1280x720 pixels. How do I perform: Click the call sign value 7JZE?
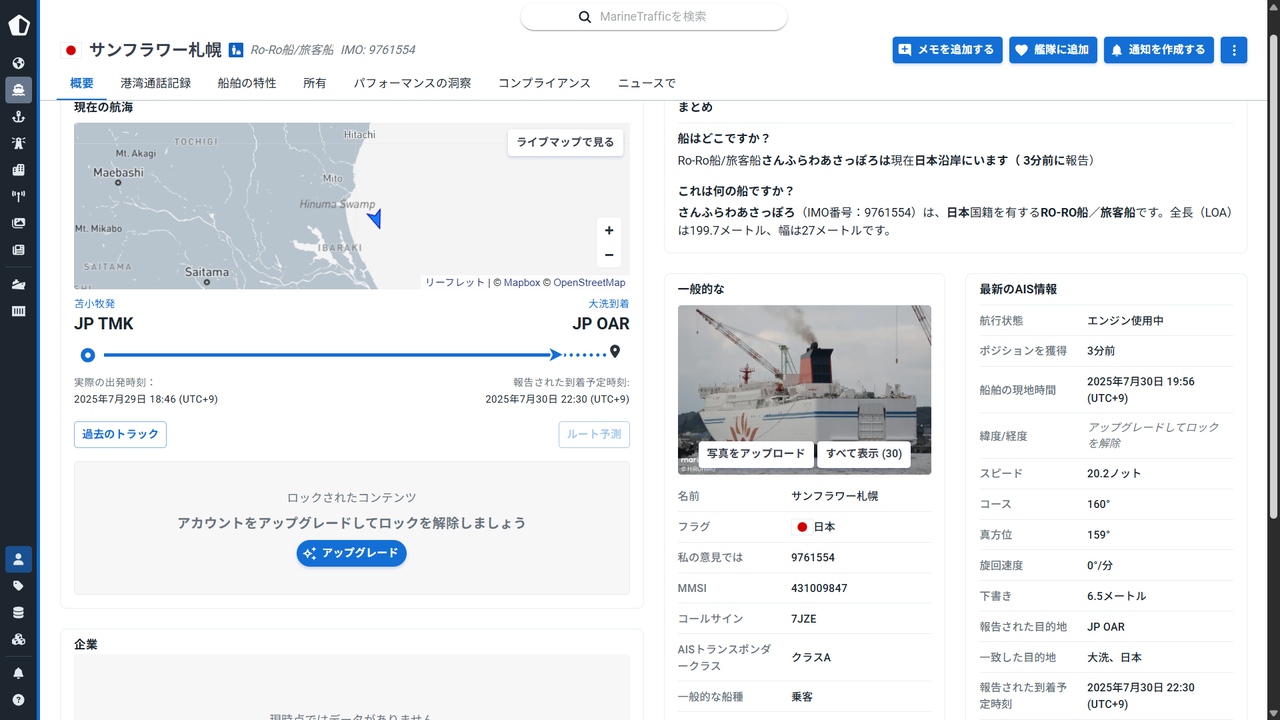pyautogui.click(x=804, y=619)
